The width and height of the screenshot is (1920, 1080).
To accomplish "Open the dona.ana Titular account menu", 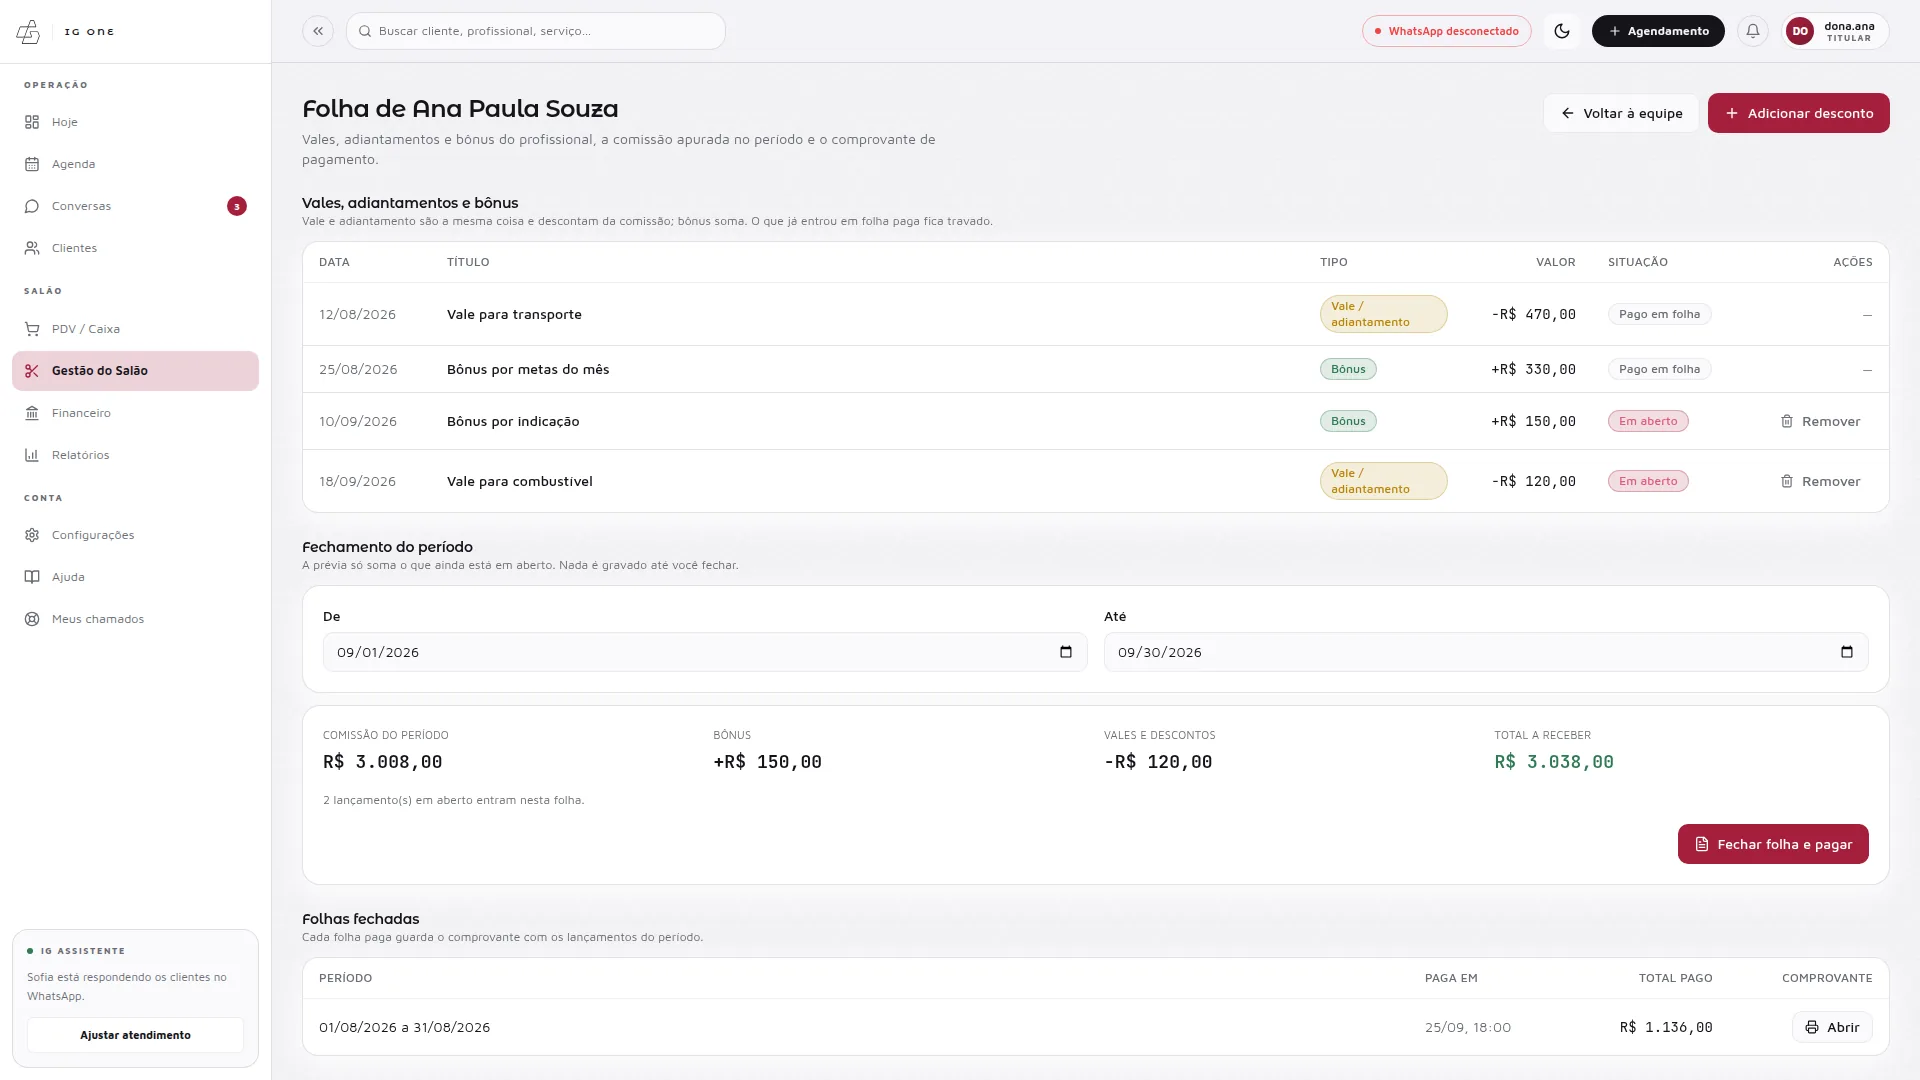I will [1835, 31].
